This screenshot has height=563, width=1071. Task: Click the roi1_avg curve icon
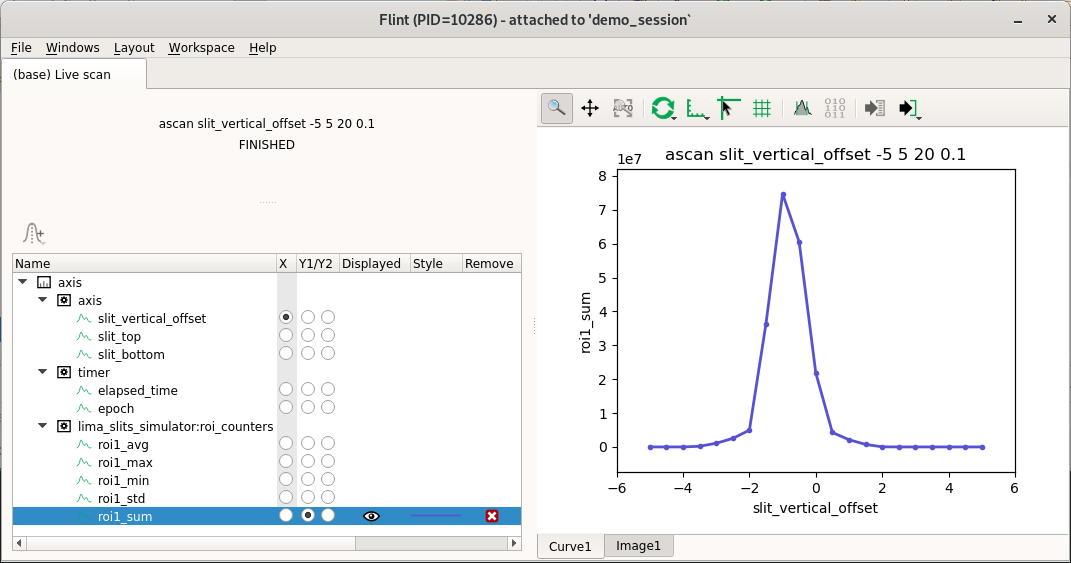pos(84,443)
